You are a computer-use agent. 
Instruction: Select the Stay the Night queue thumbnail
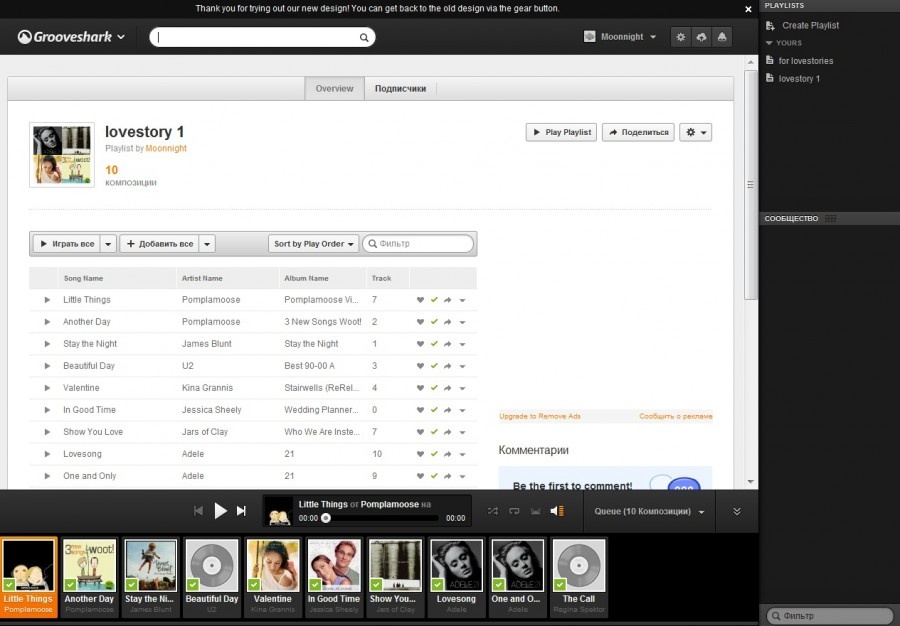pyautogui.click(x=150, y=577)
